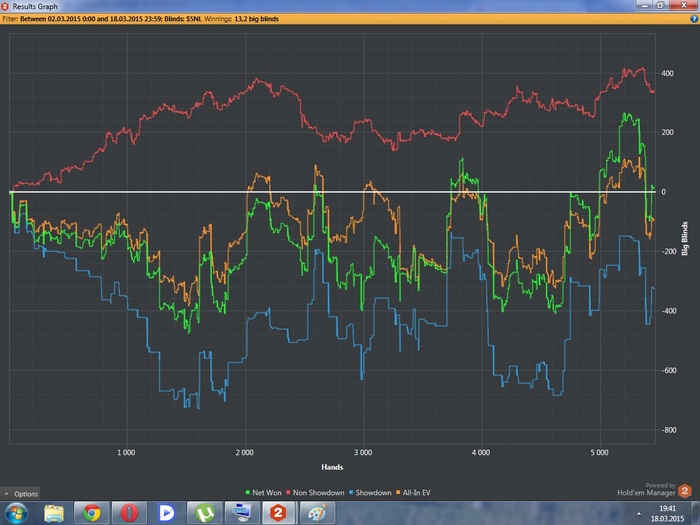Image resolution: width=700 pixels, height=525 pixels.
Task: Click the 5 000 hands axis tick label
Action: [x=600, y=453]
